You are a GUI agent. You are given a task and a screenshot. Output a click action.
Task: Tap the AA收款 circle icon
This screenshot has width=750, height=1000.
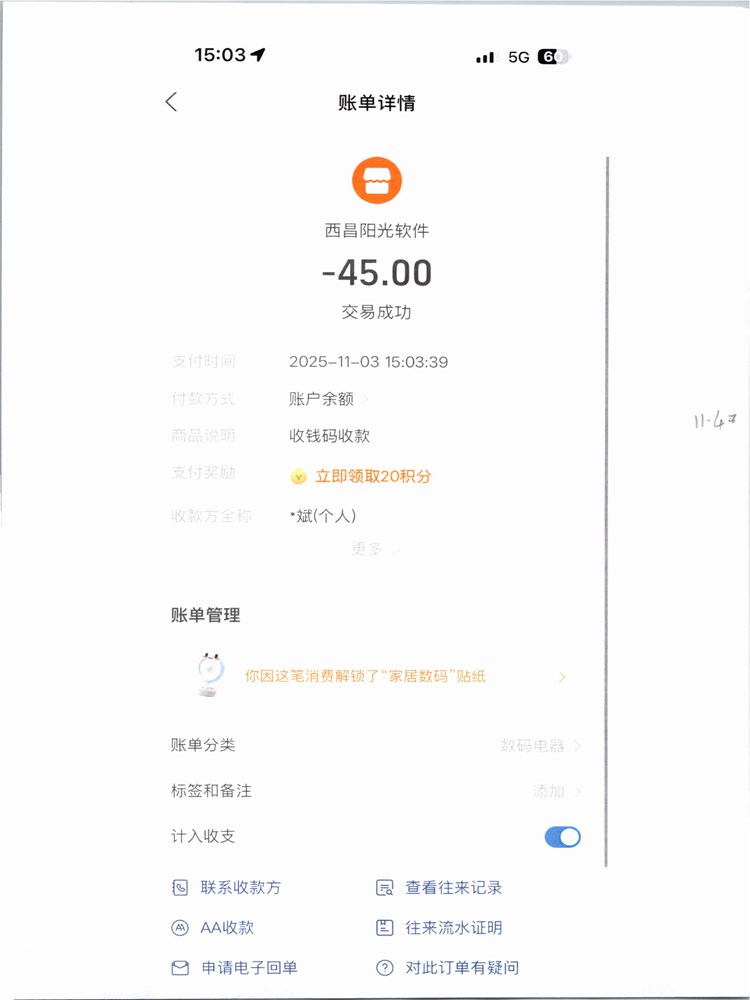click(180, 928)
